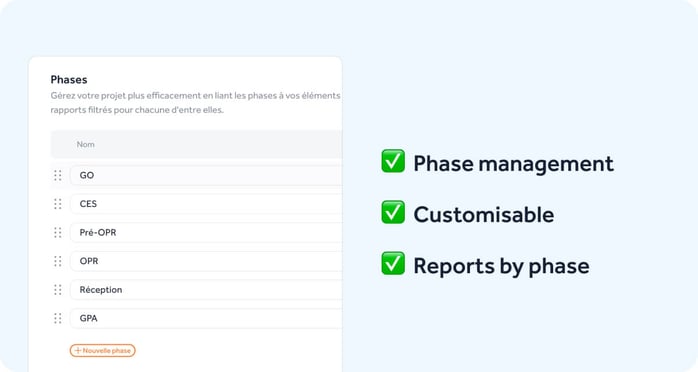
Task: Click the drag handle beside GPA phase
Action: pos(58,318)
